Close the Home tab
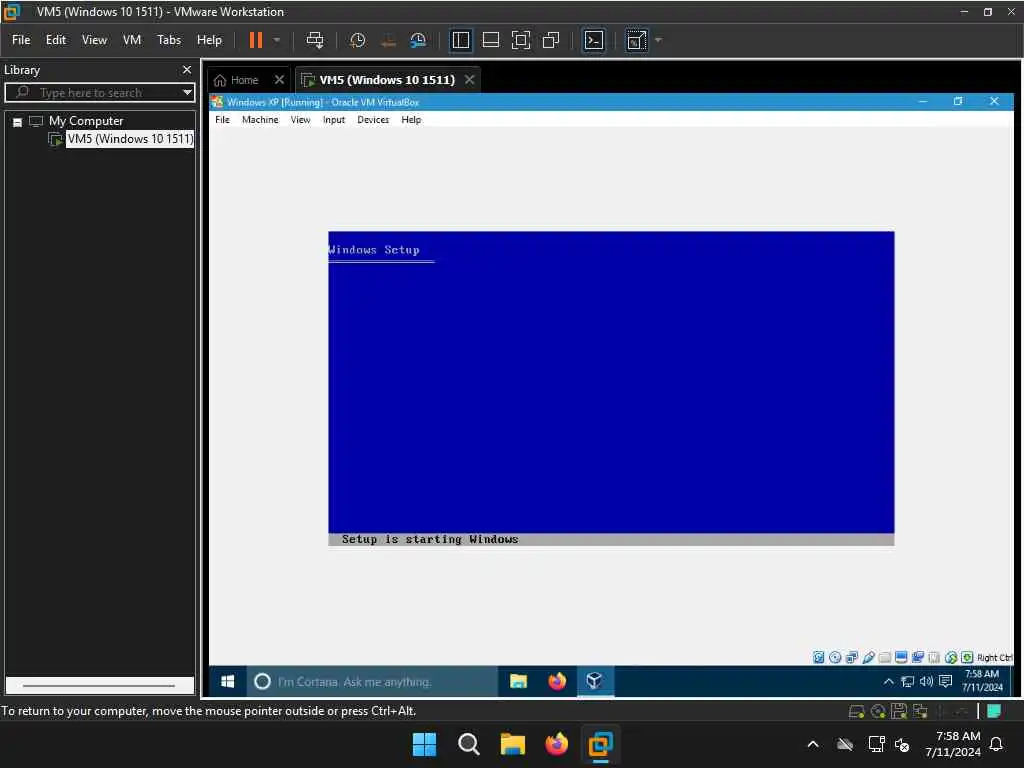Viewport: 1024px width, 768px height. click(280, 80)
